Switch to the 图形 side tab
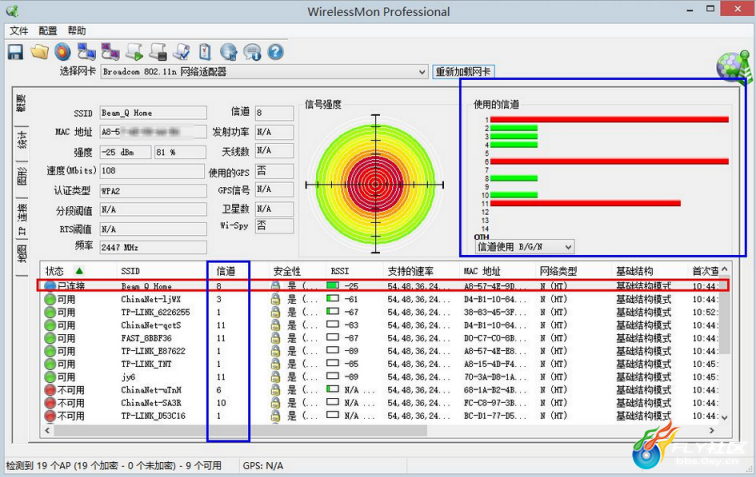This screenshot has height=477, width=756. (x=22, y=176)
